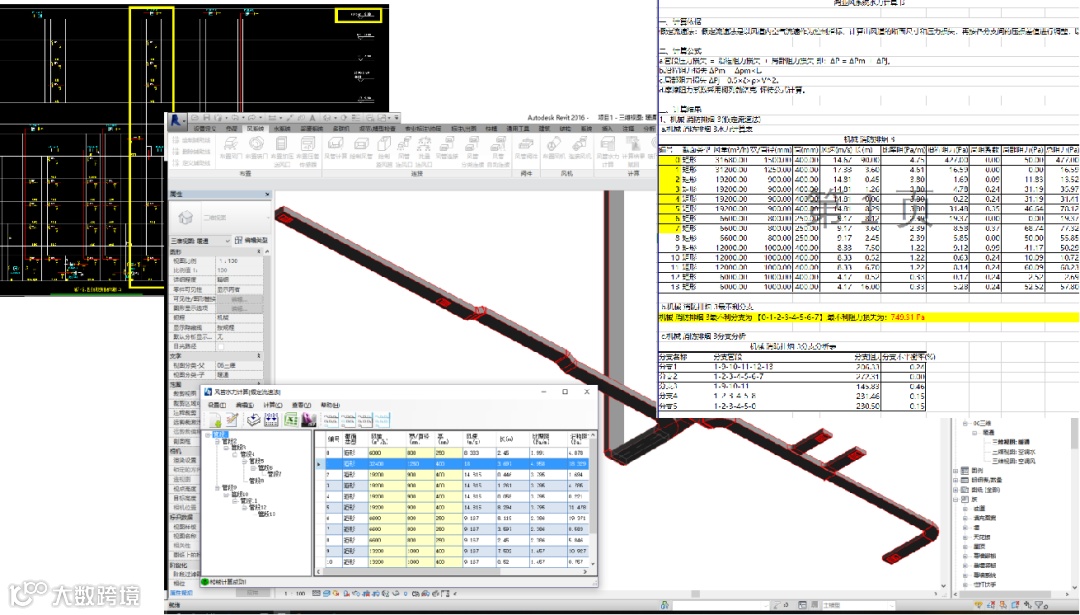Click the selection filter funnel icon in status bar
The height and width of the screenshot is (615, 1080).
click(x=1041, y=605)
